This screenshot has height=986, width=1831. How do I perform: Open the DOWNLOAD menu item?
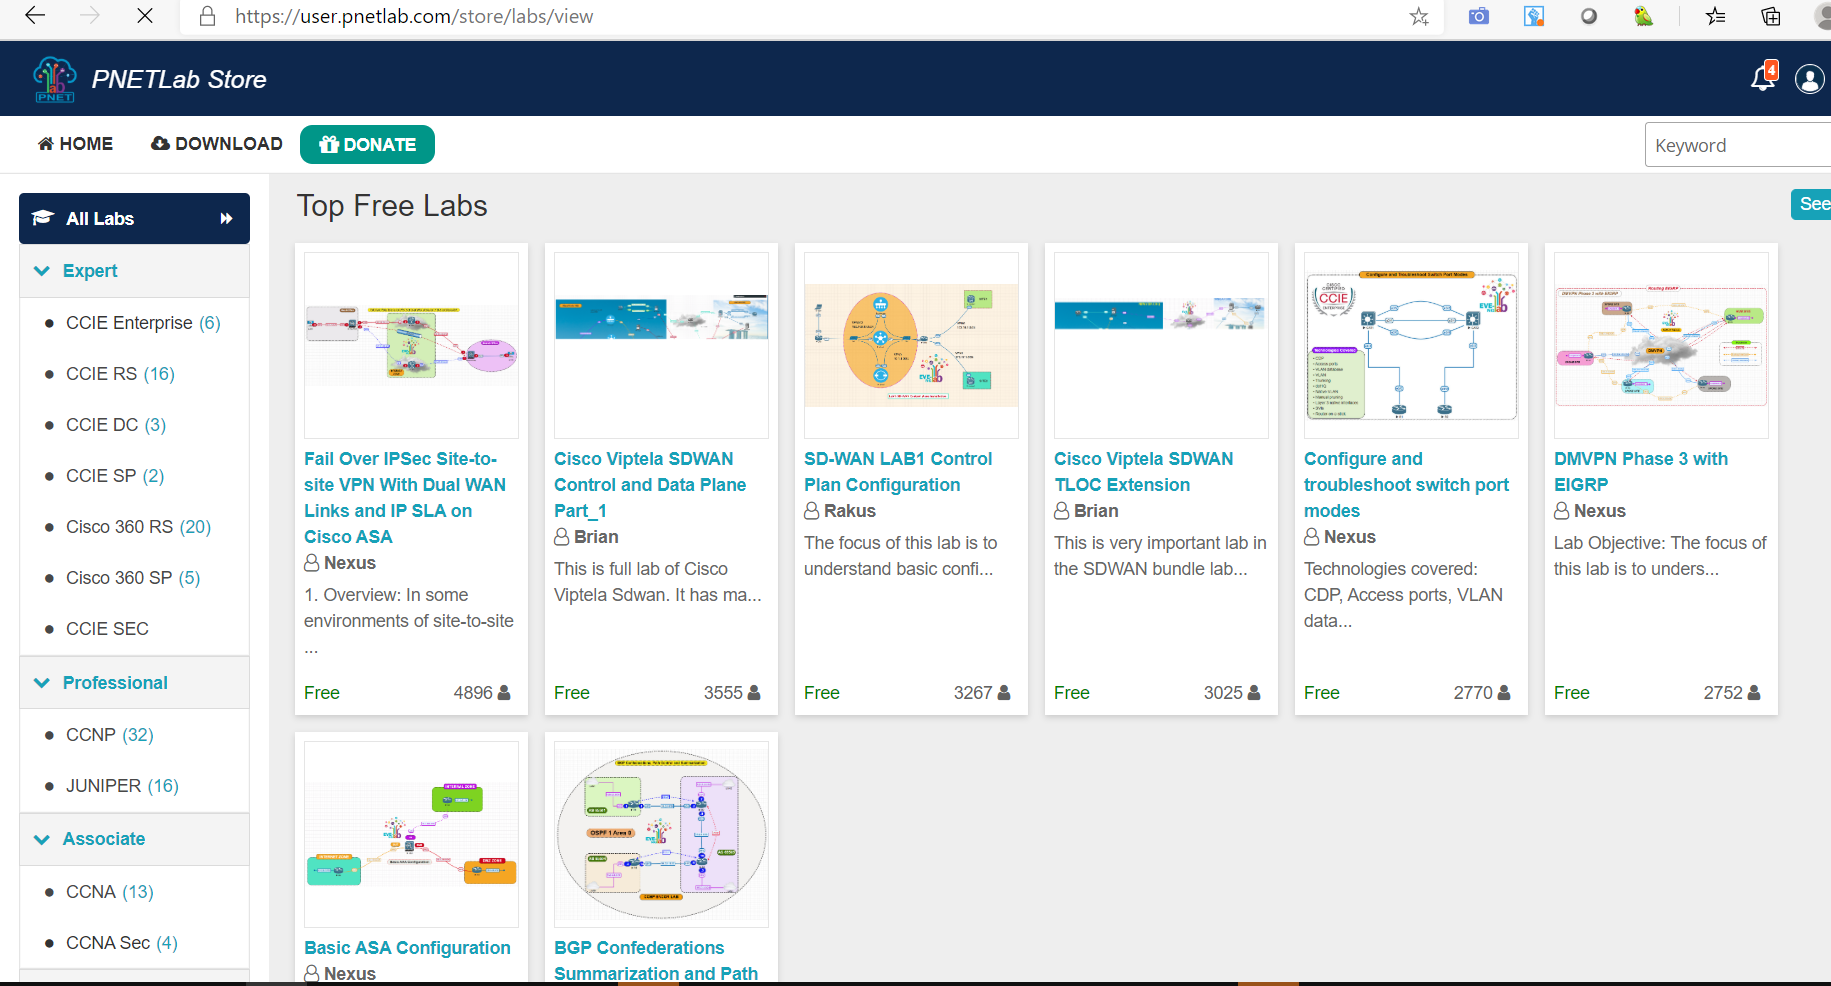point(217,144)
